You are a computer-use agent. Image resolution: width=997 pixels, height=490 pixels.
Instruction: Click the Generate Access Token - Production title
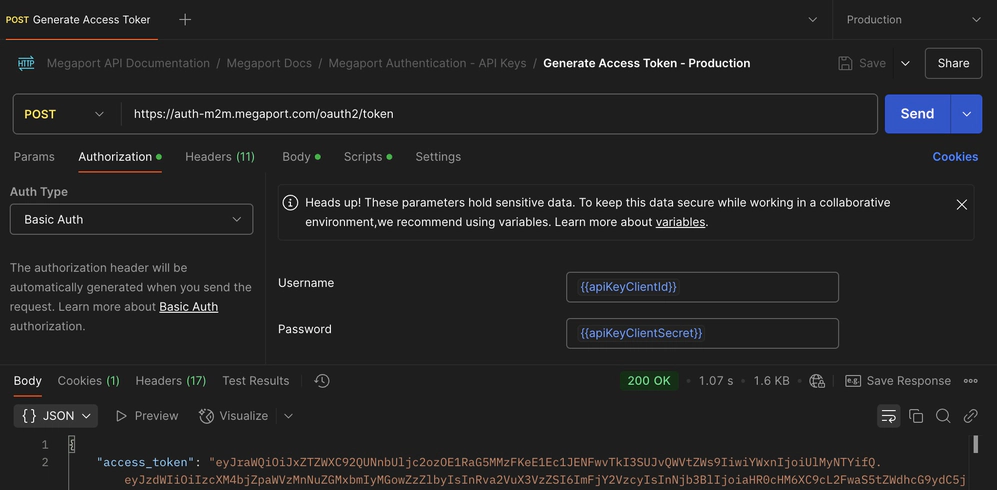[647, 64]
